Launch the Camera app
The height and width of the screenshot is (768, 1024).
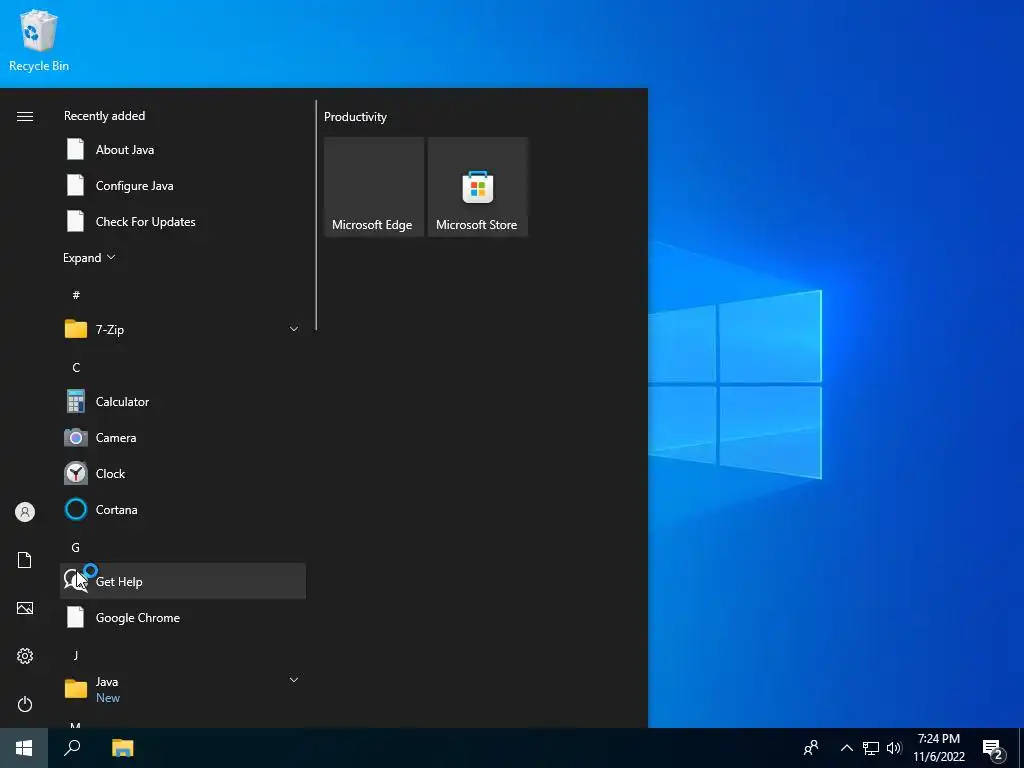click(183, 438)
